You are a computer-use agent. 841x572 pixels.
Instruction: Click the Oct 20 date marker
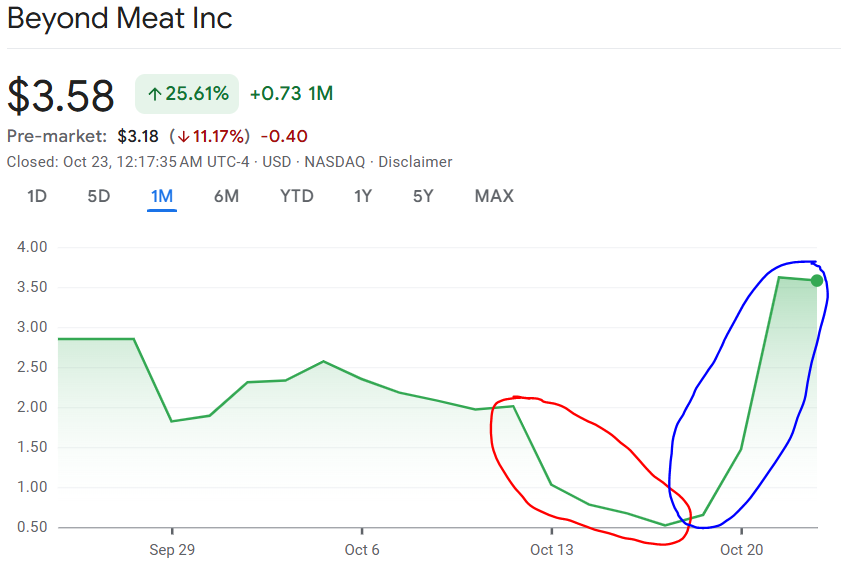tap(741, 549)
